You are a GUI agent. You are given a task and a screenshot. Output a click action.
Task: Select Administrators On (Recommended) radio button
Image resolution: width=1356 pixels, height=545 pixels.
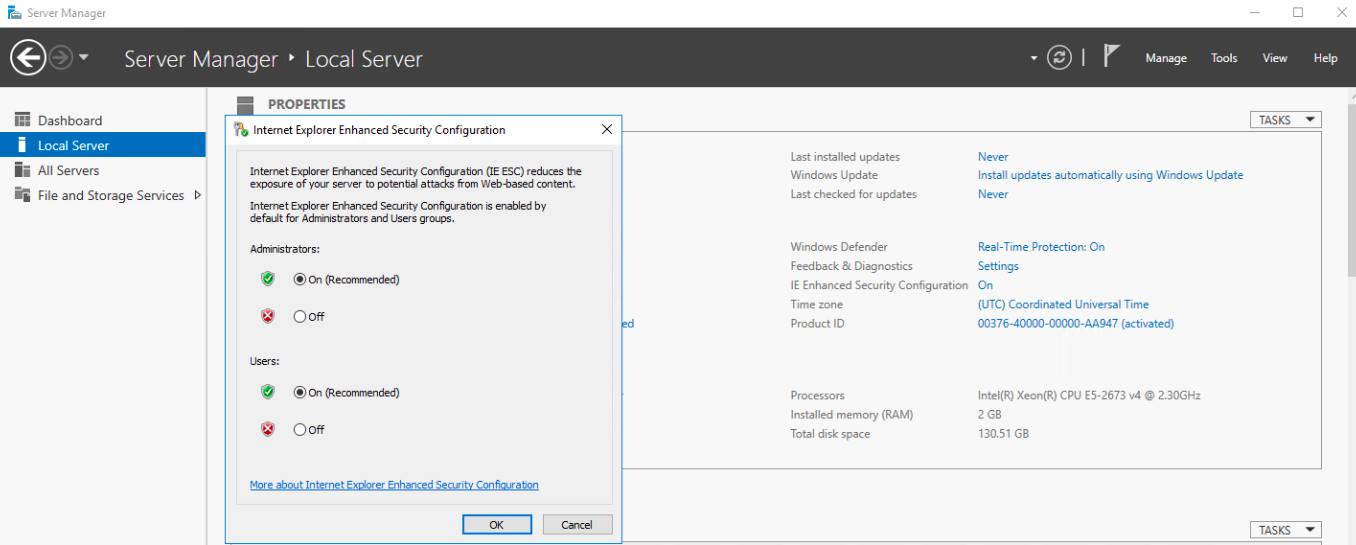[300, 280]
